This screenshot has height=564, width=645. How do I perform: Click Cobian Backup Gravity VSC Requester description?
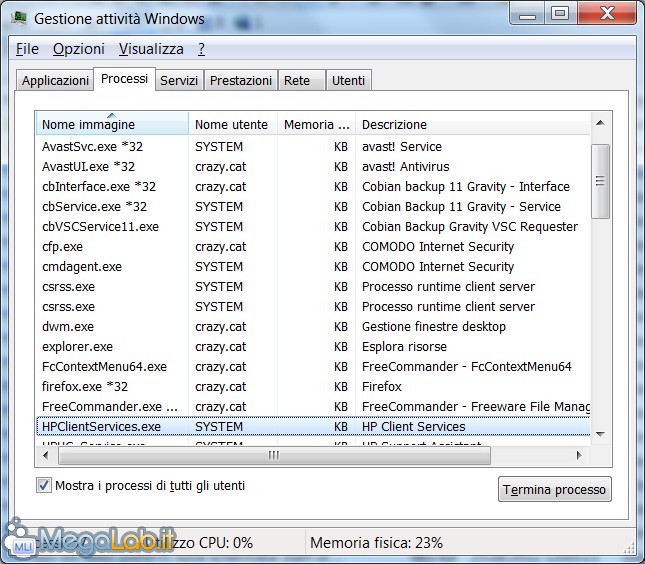470,227
